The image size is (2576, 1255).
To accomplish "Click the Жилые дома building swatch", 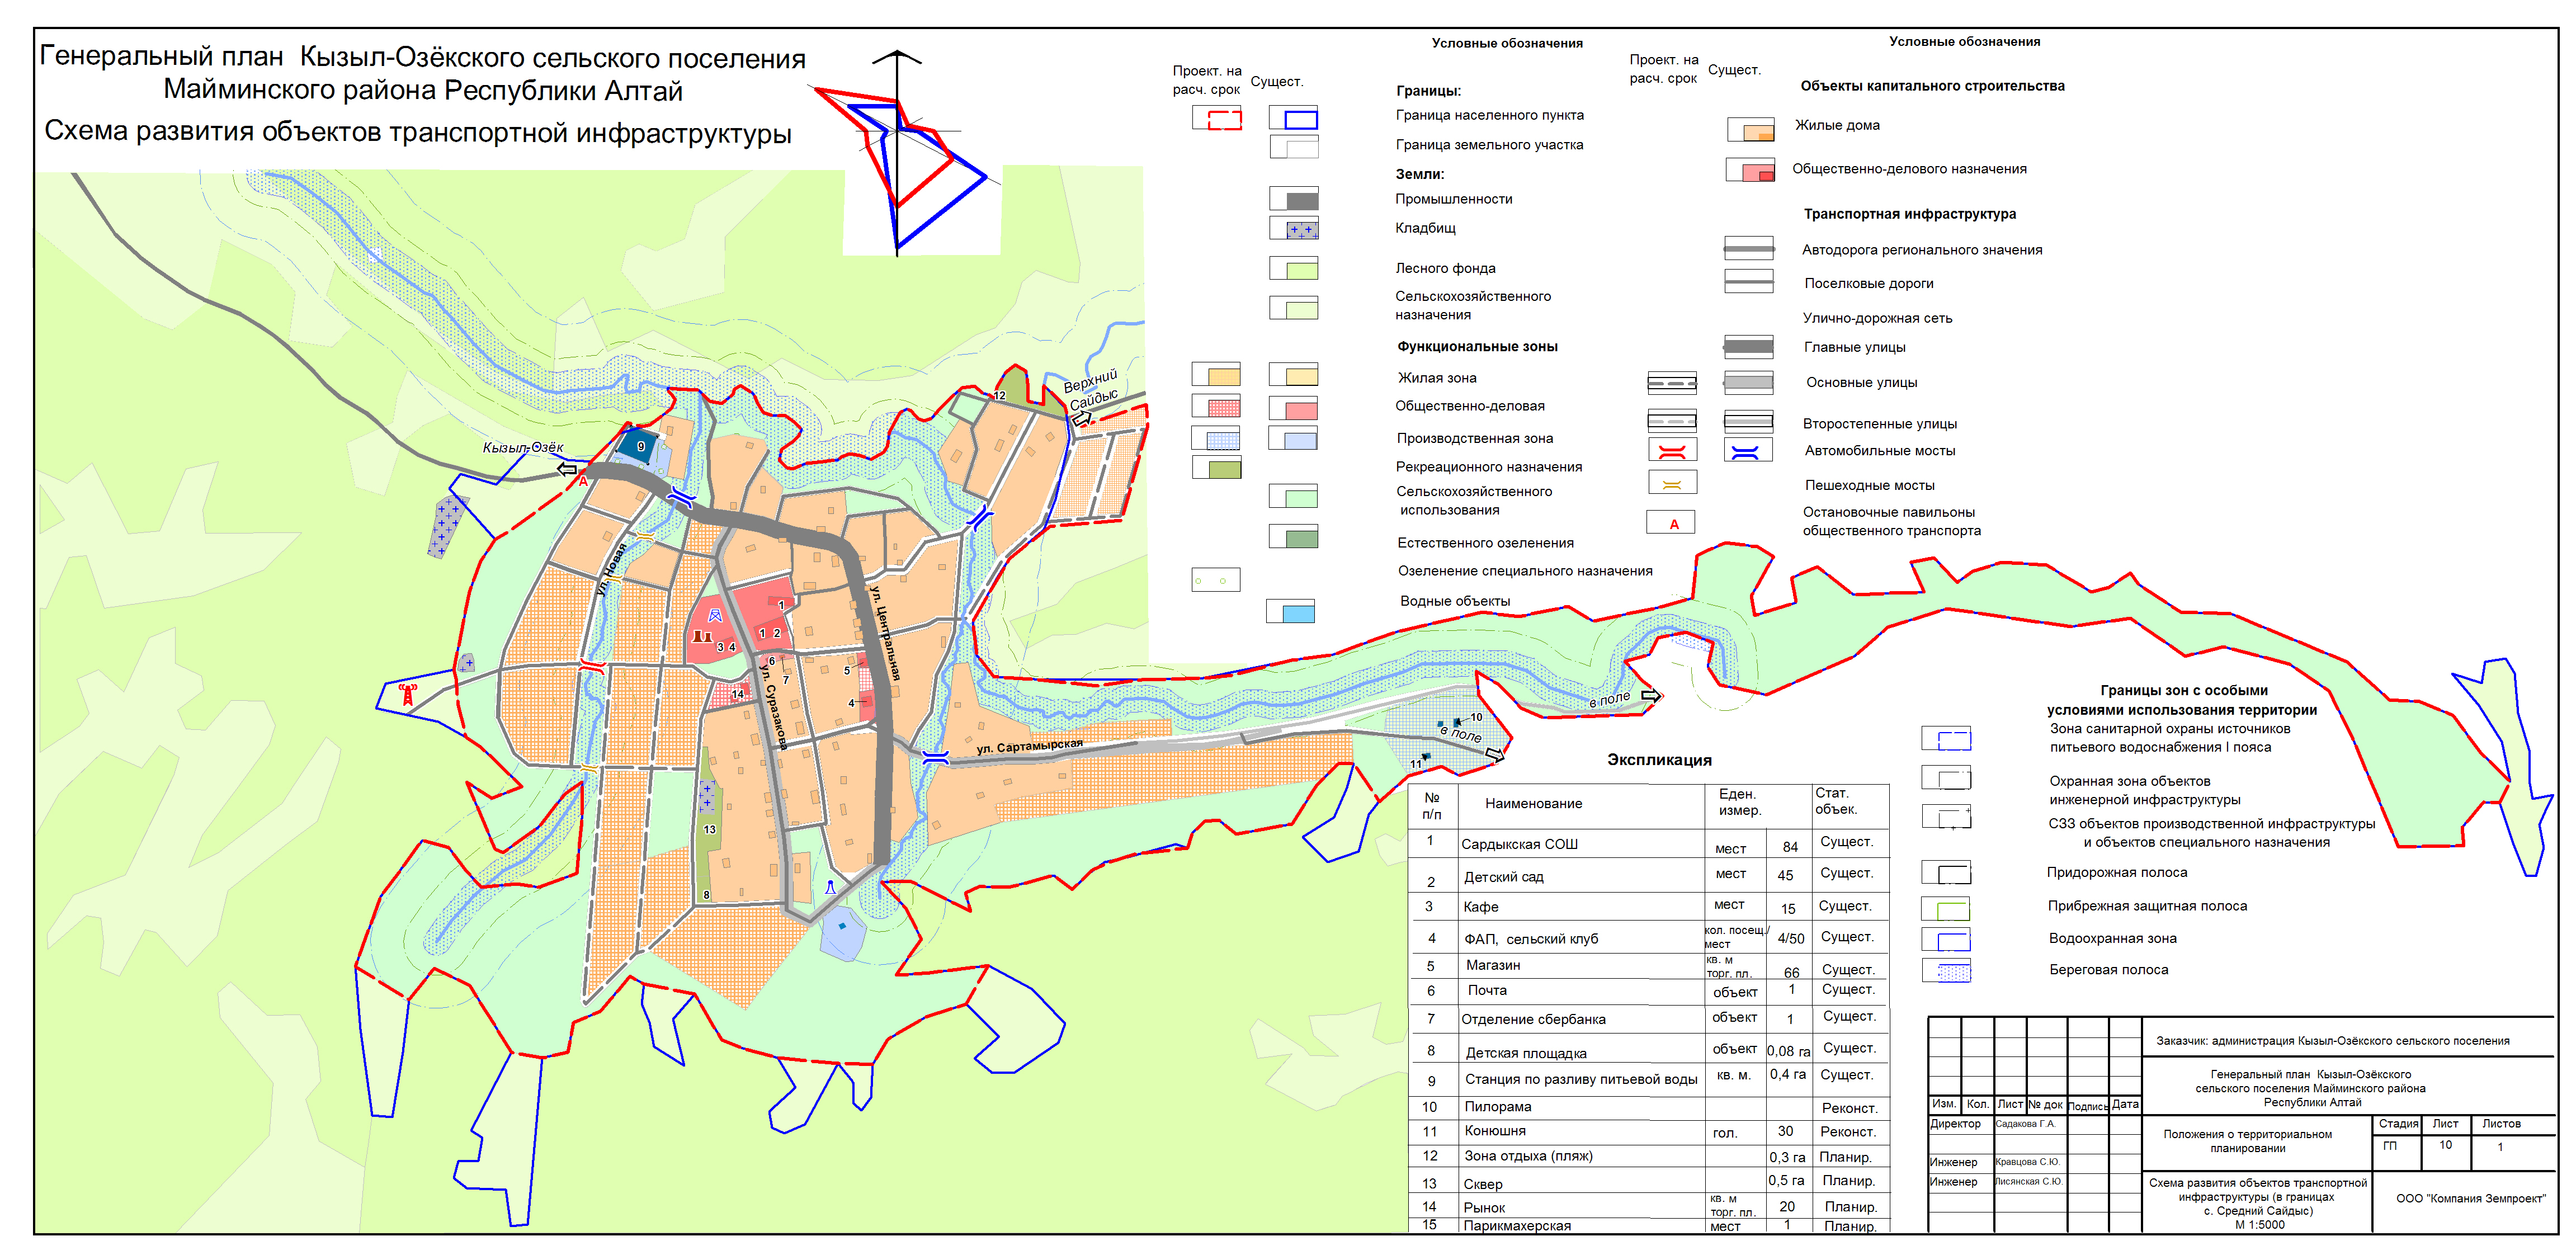I will coord(1751,129).
